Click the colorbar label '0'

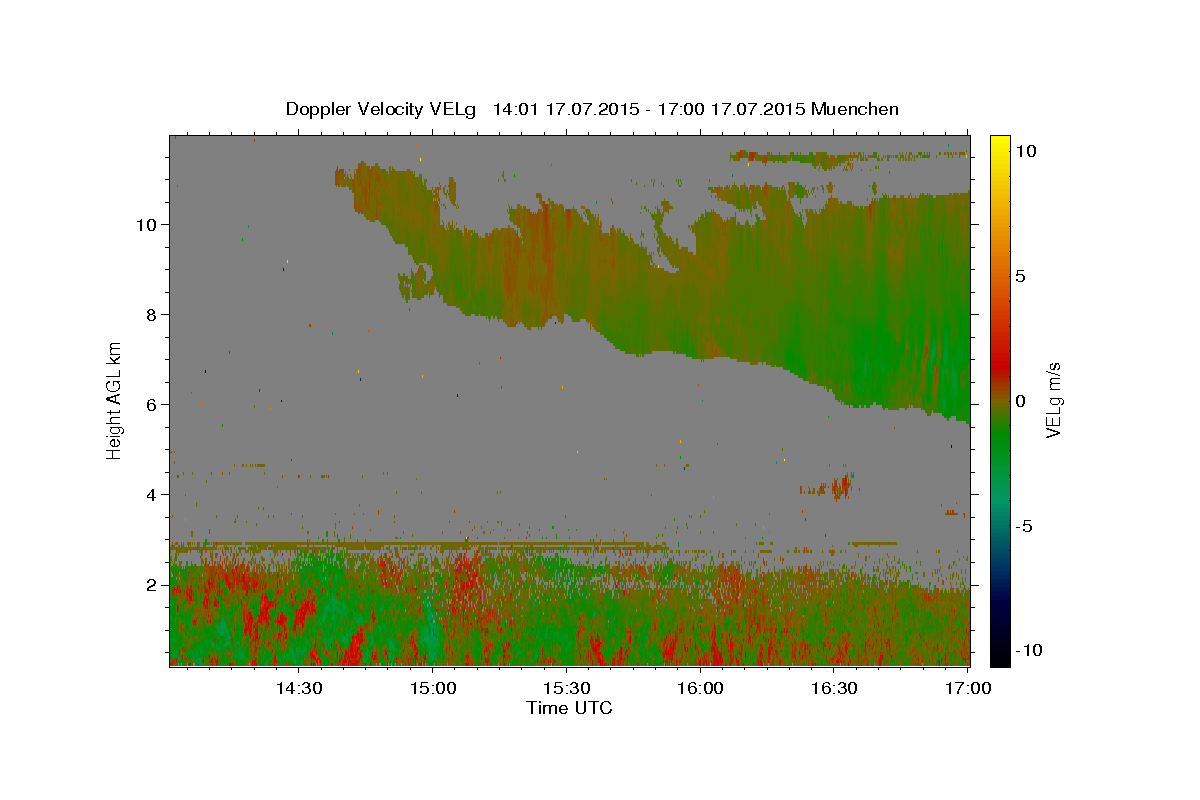(1020, 401)
